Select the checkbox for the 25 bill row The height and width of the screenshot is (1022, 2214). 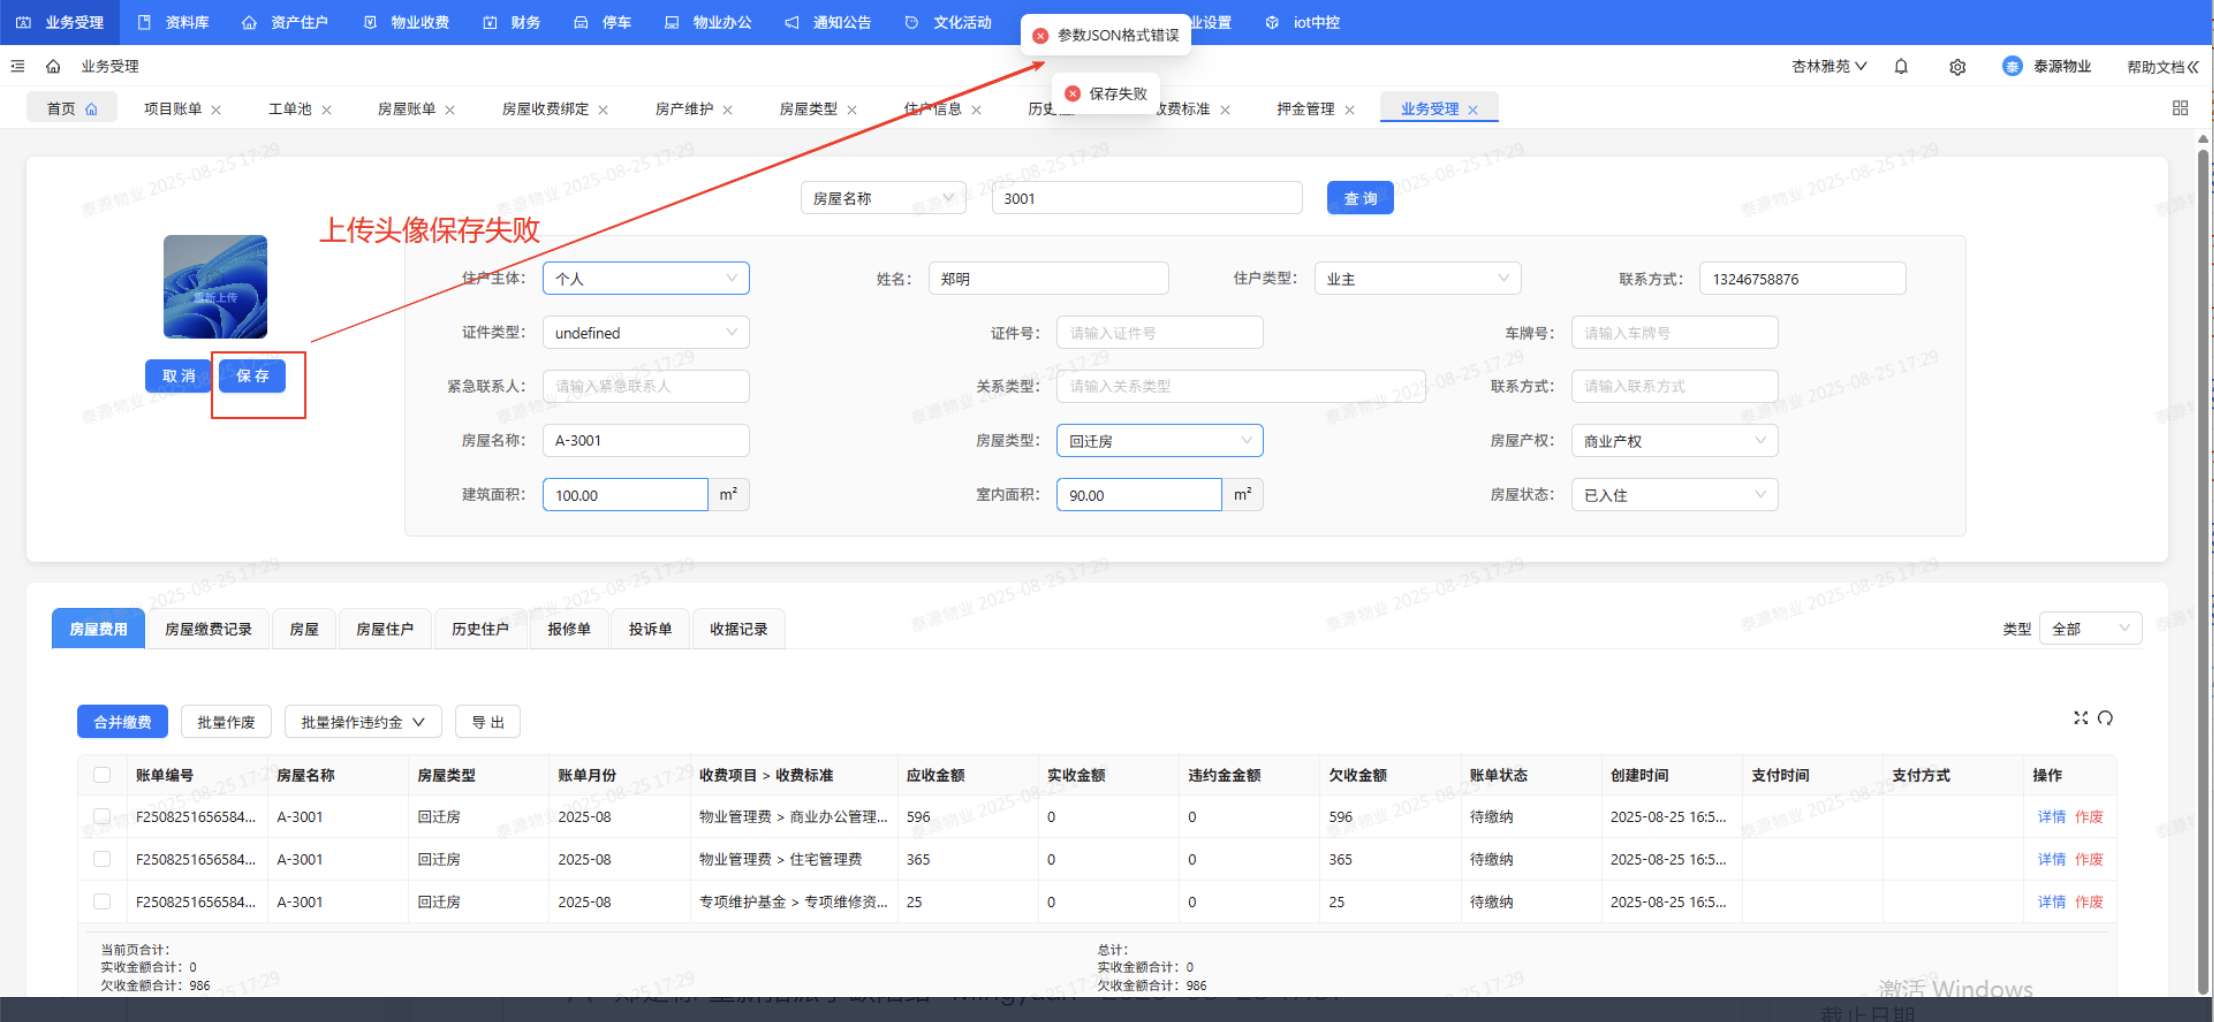click(102, 902)
